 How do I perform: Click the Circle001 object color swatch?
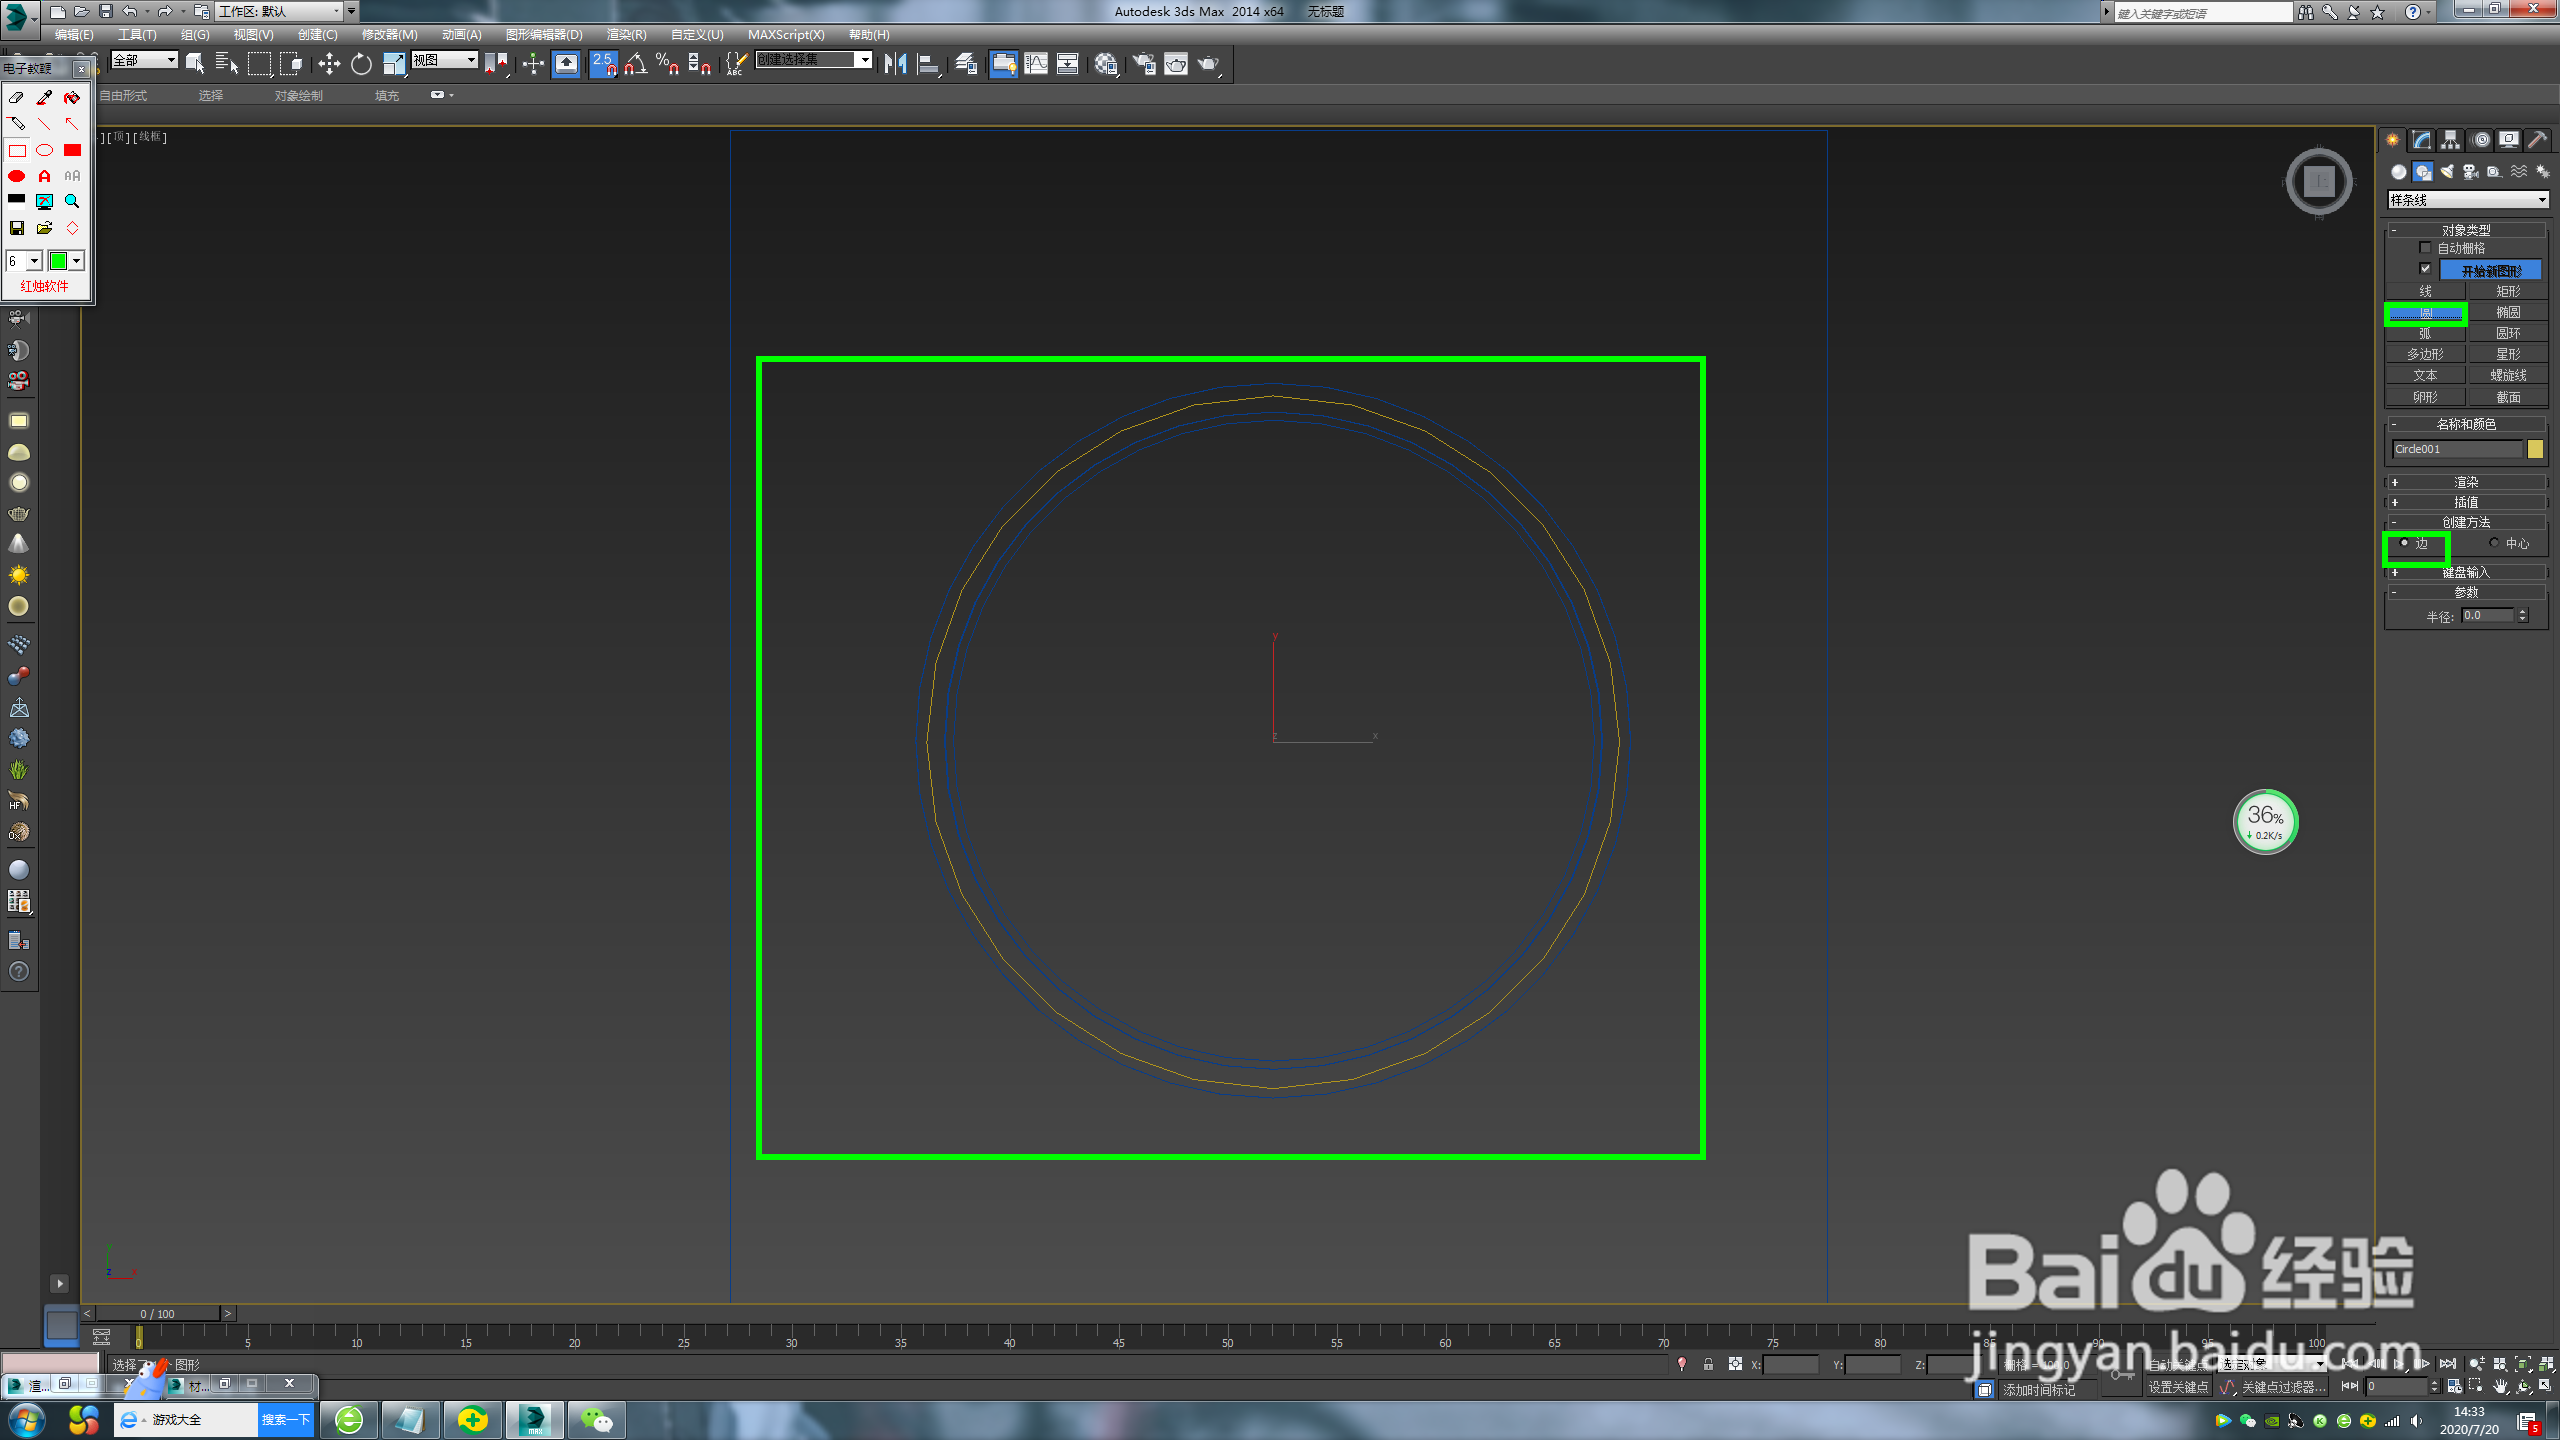tap(2535, 450)
